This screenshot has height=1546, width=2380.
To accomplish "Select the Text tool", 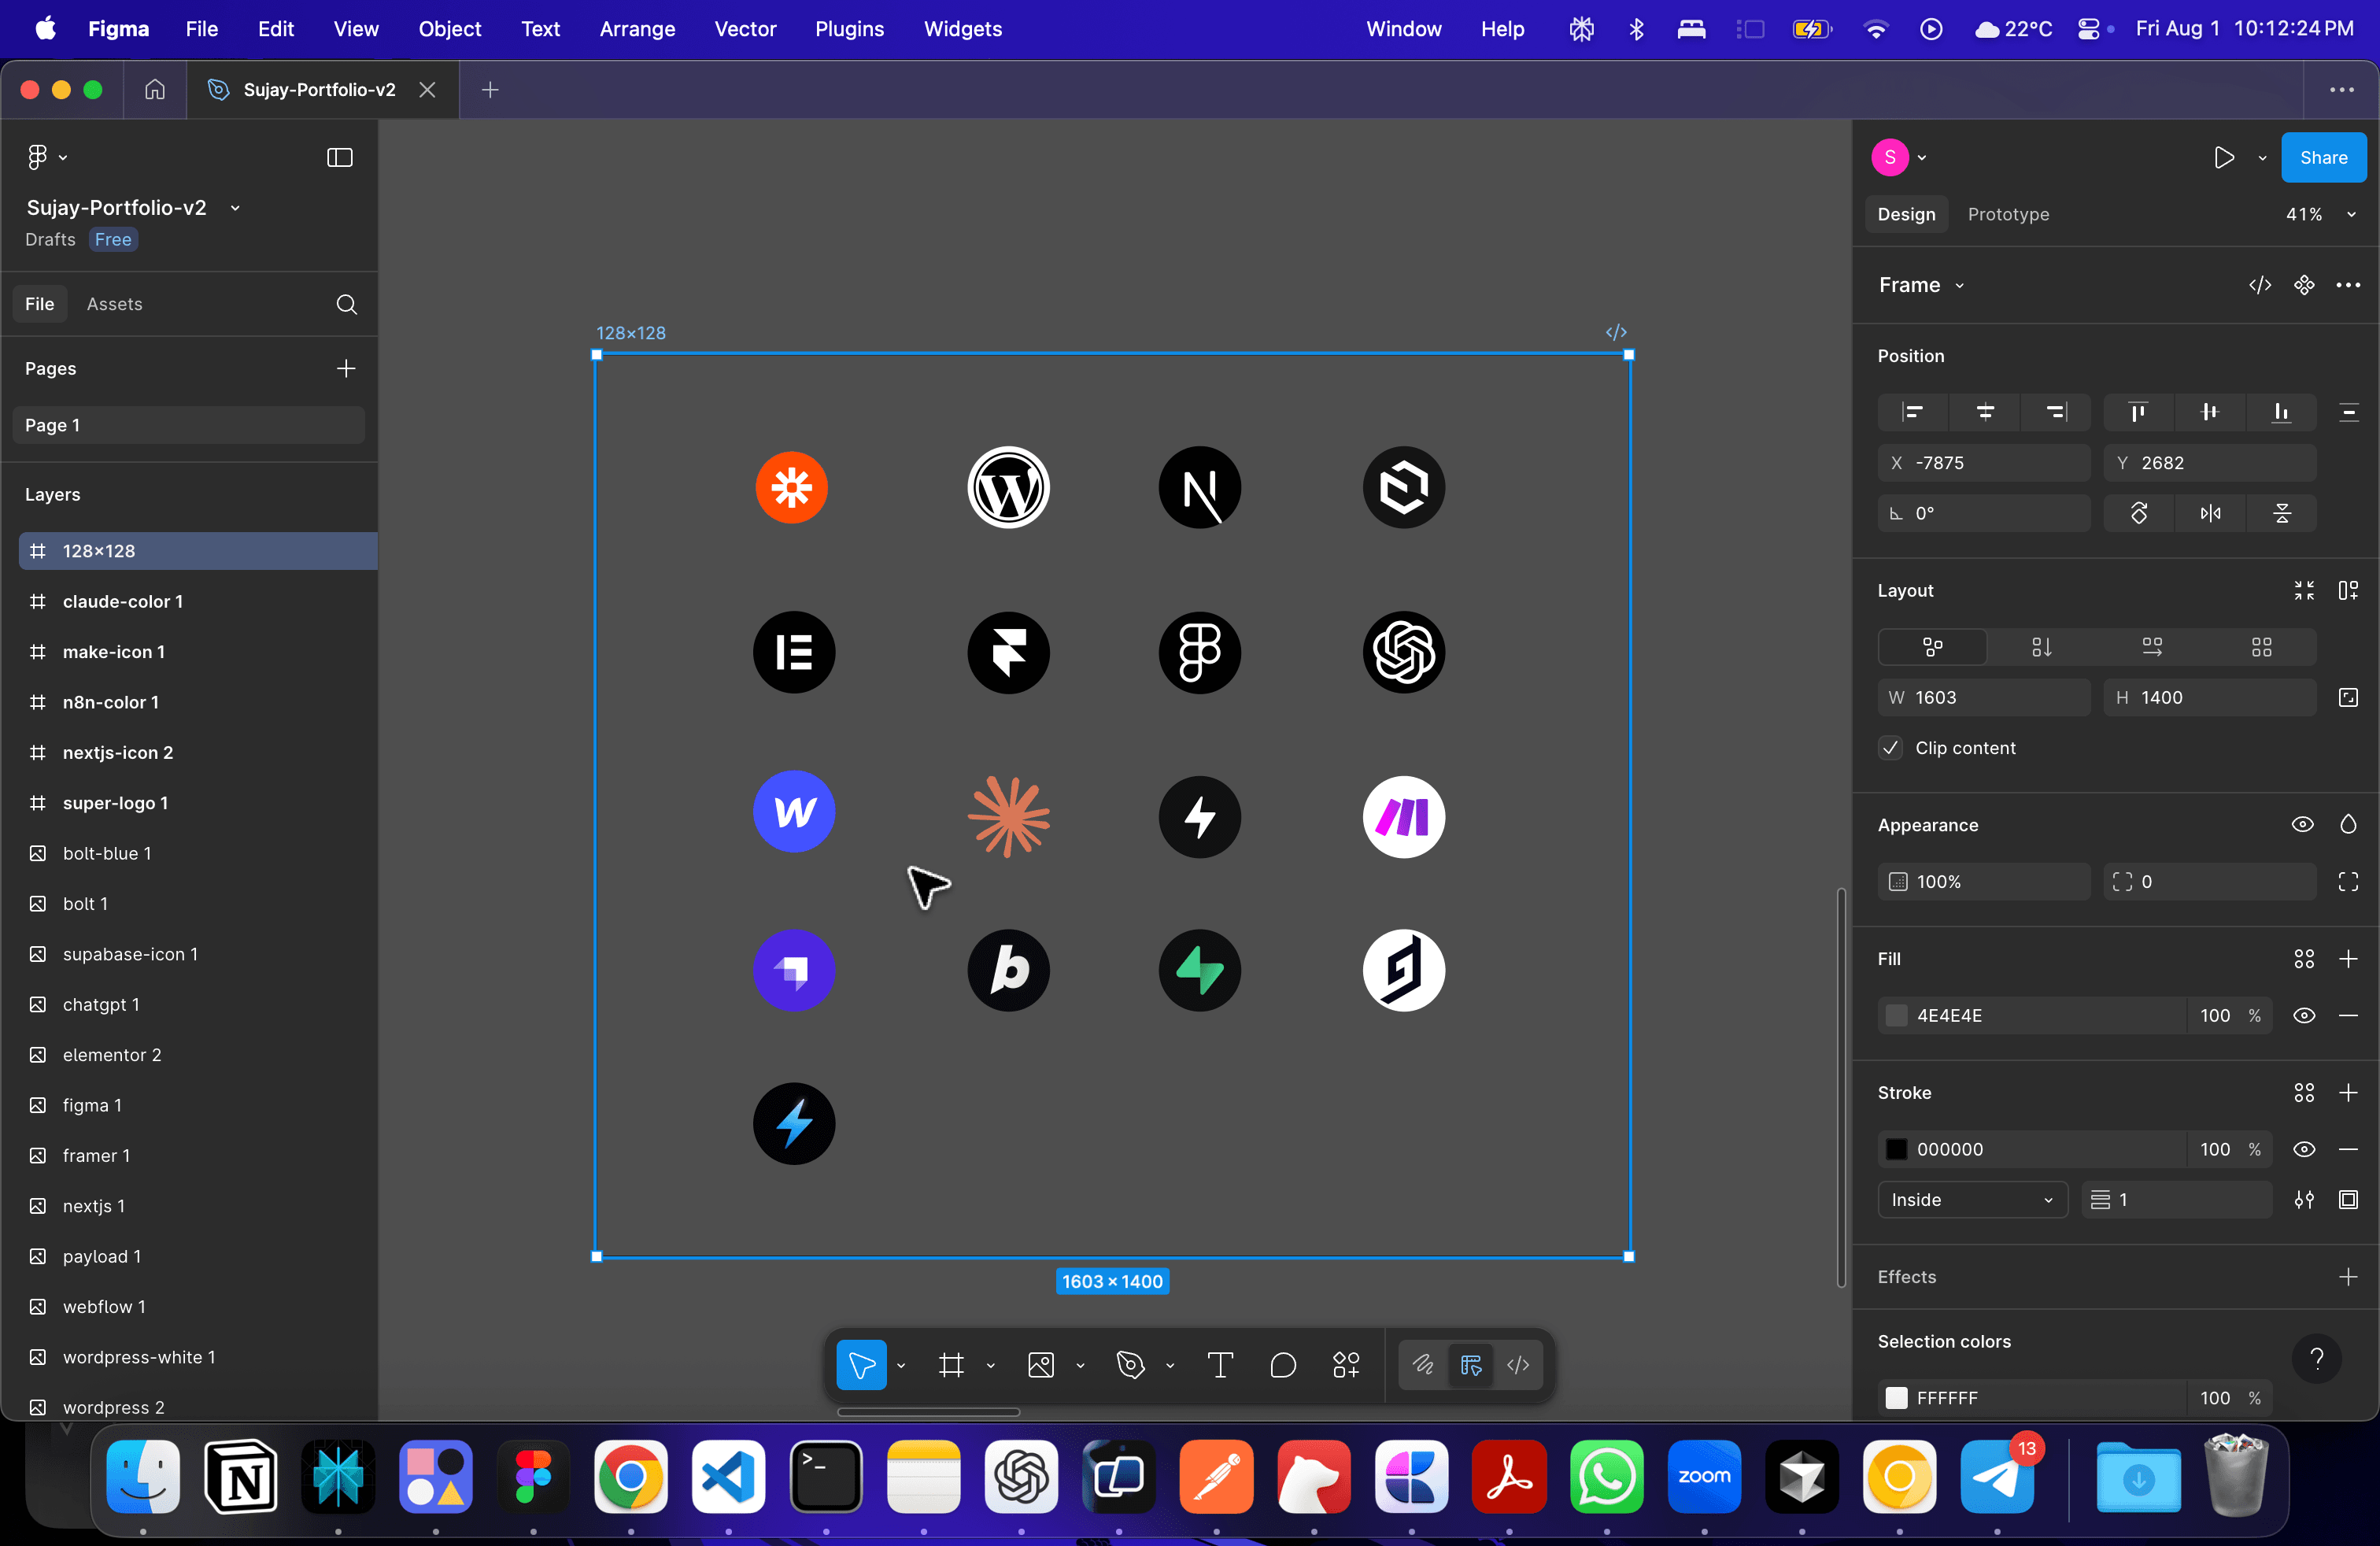I will point(1220,1365).
